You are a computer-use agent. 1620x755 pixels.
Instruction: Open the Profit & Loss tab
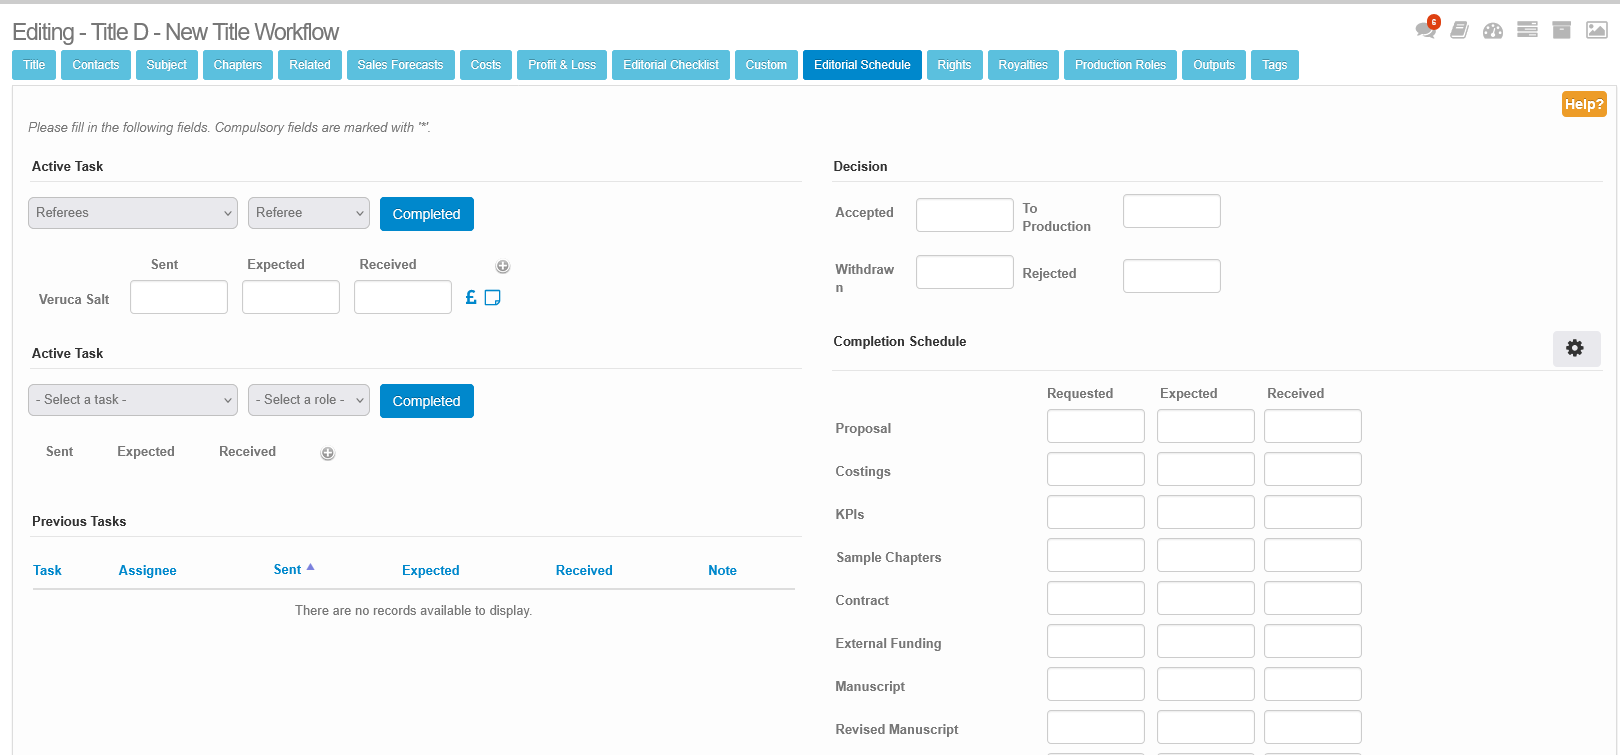562,65
